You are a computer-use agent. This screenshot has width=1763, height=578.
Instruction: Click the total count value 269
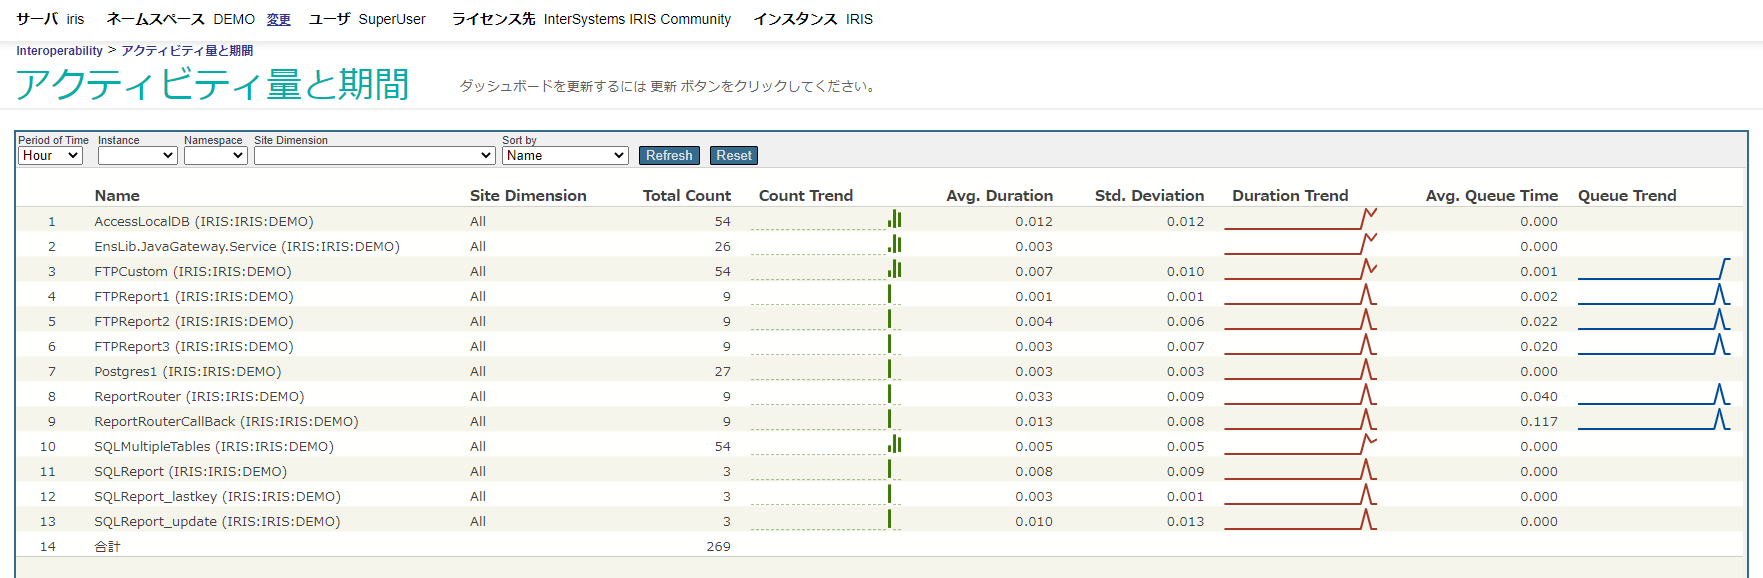[718, 546]
